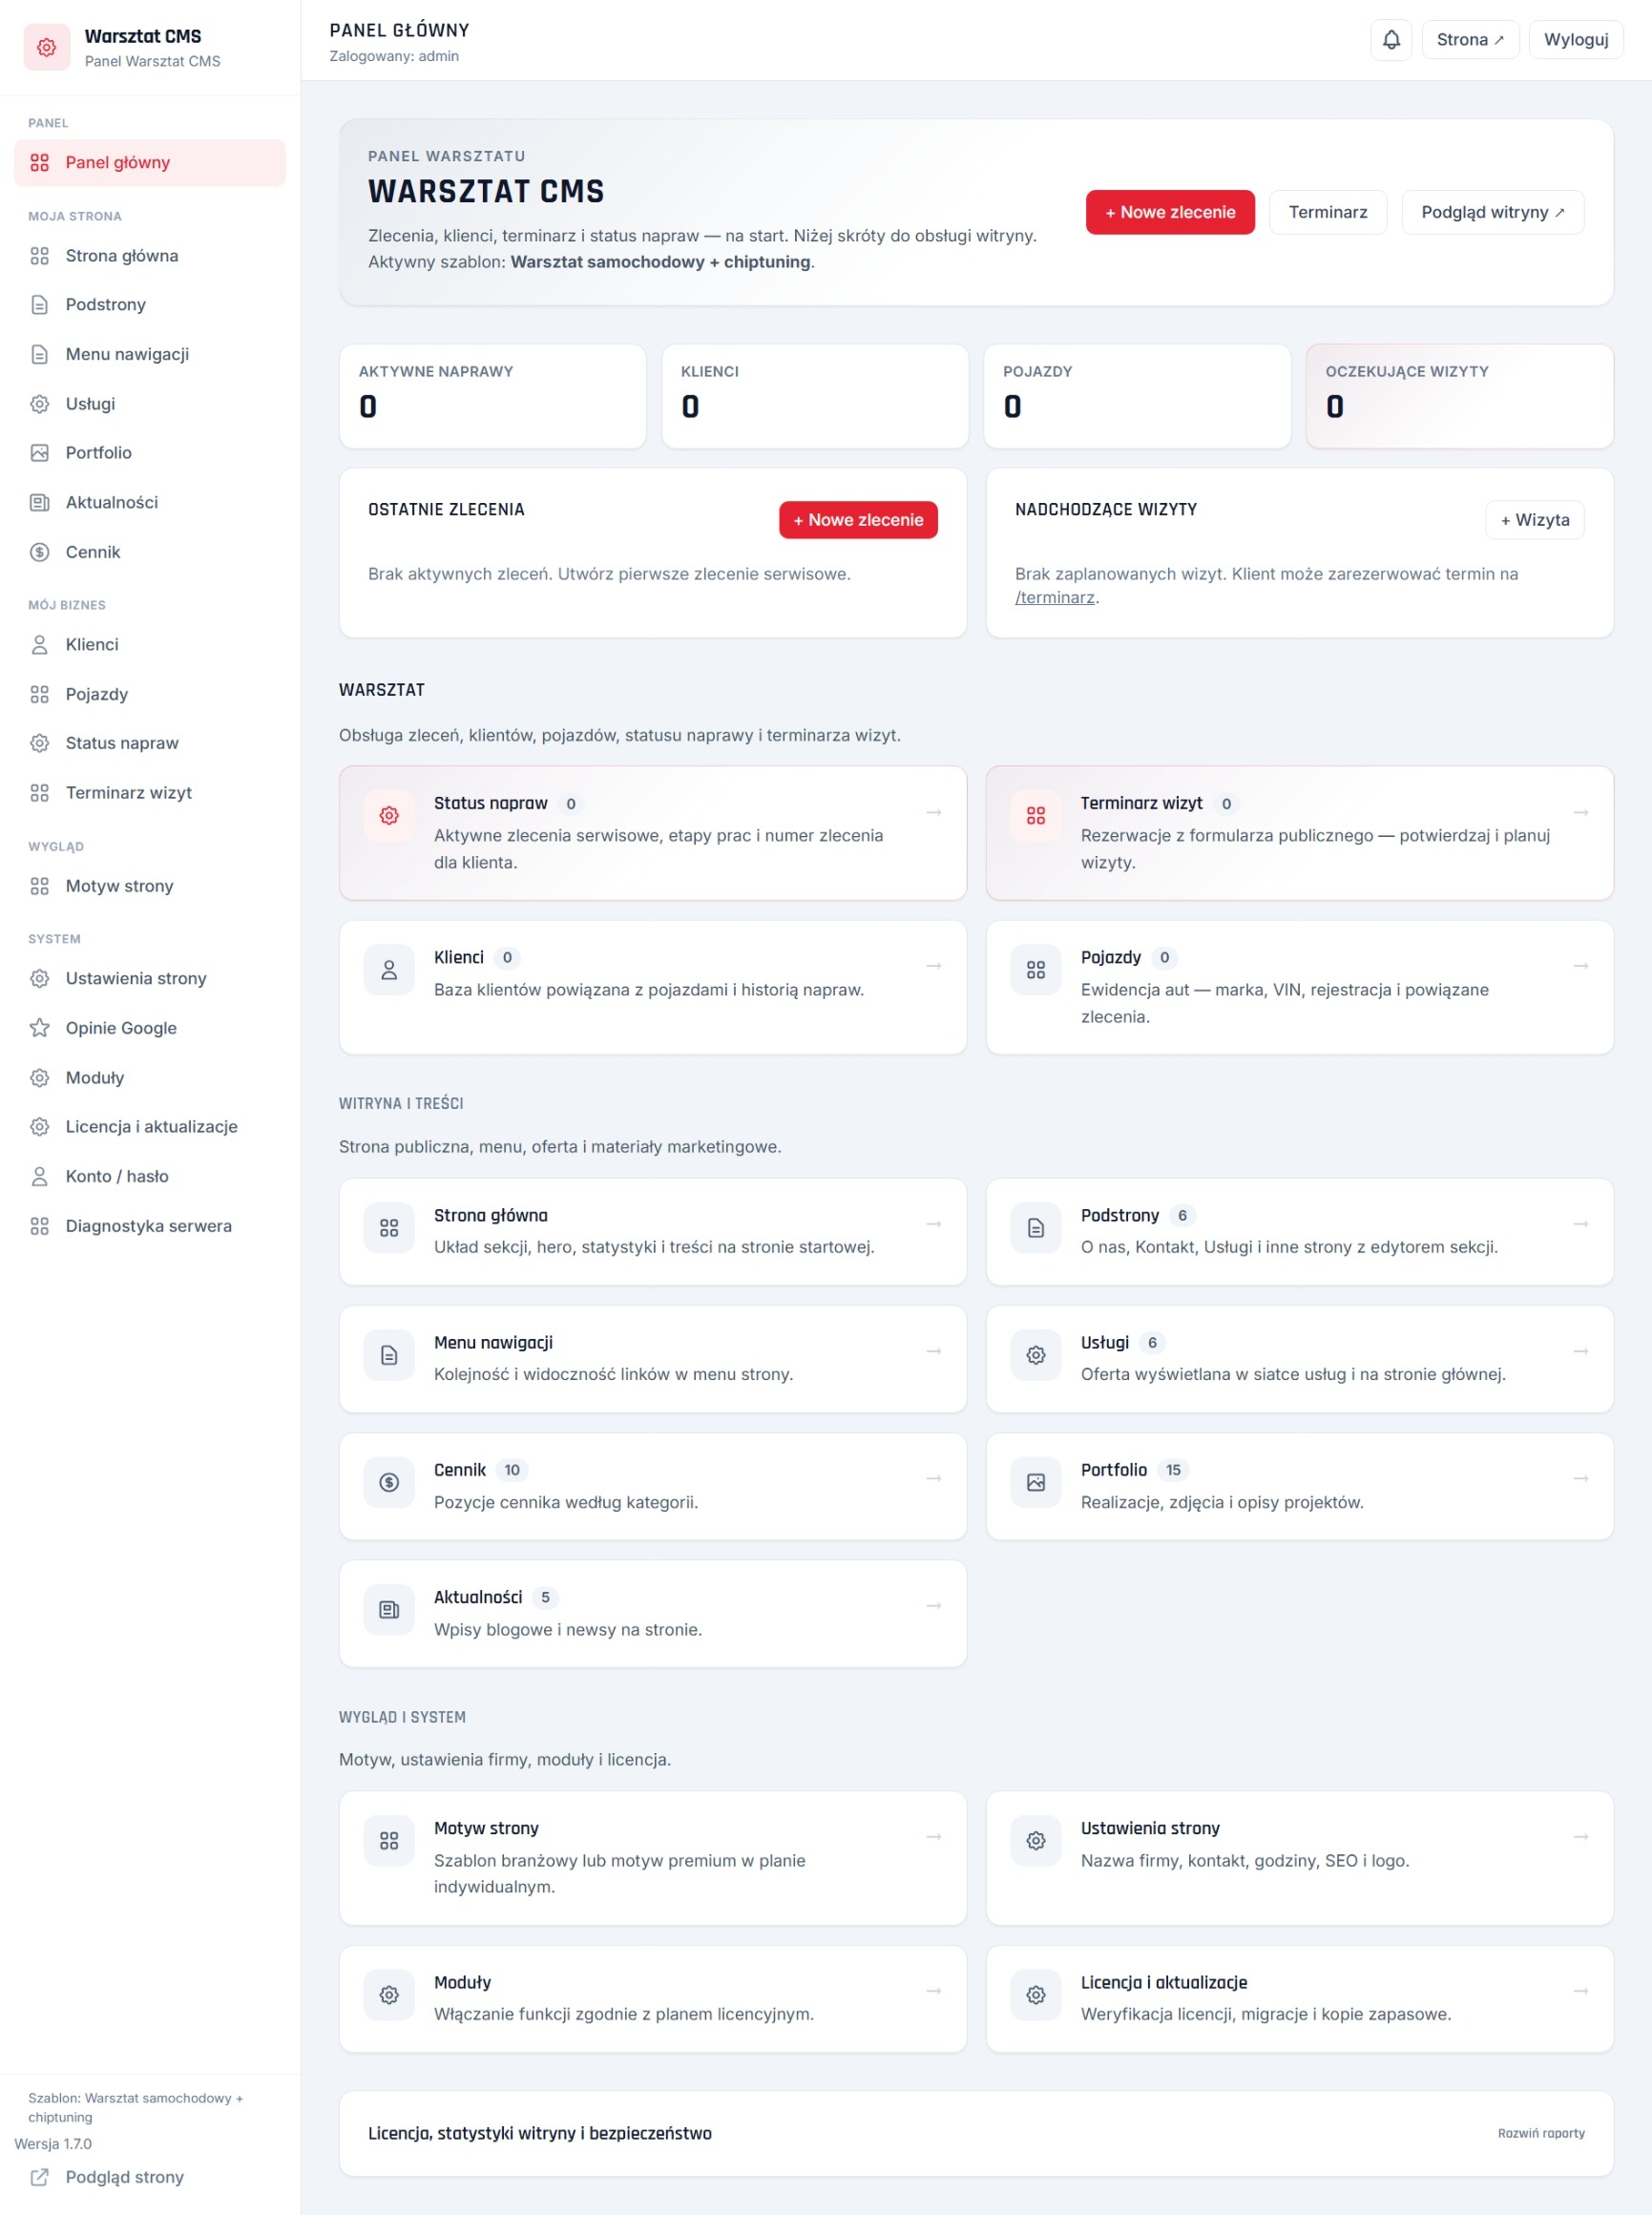Click 'Wersja 1.7.0' text in sidebar footer
This screenshot has height=2215, width=1652.
[53, 2144]
